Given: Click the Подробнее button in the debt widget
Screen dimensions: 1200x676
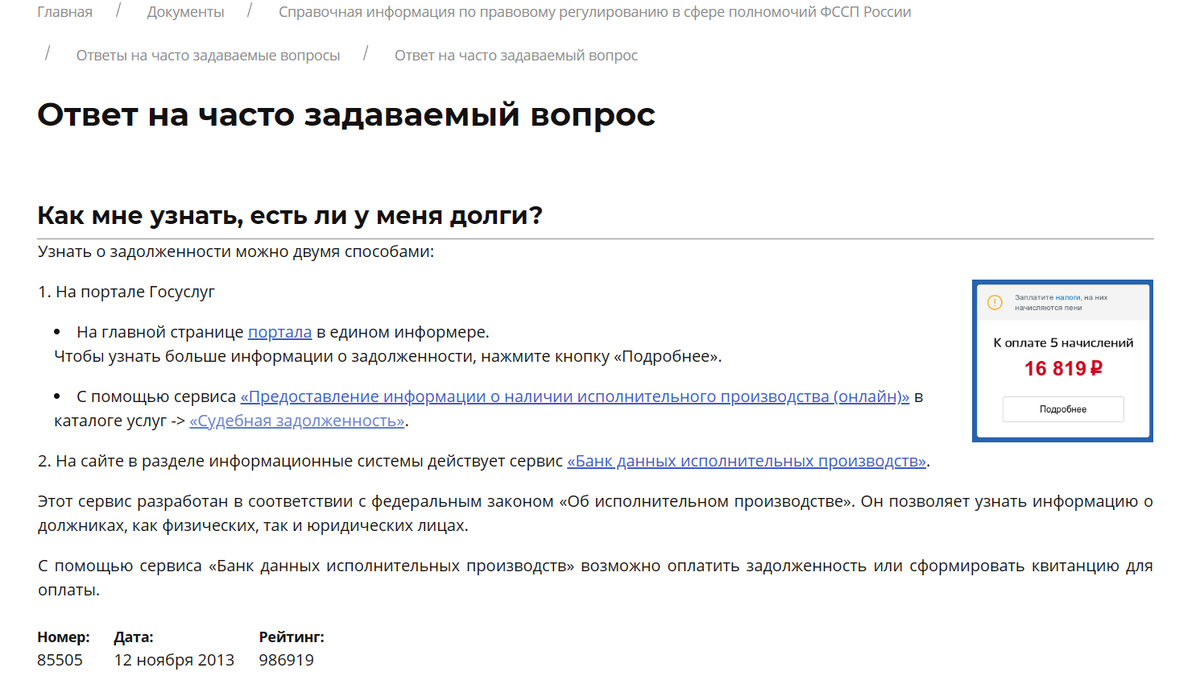Looking at the screenshot, I should pos(1063,409).
